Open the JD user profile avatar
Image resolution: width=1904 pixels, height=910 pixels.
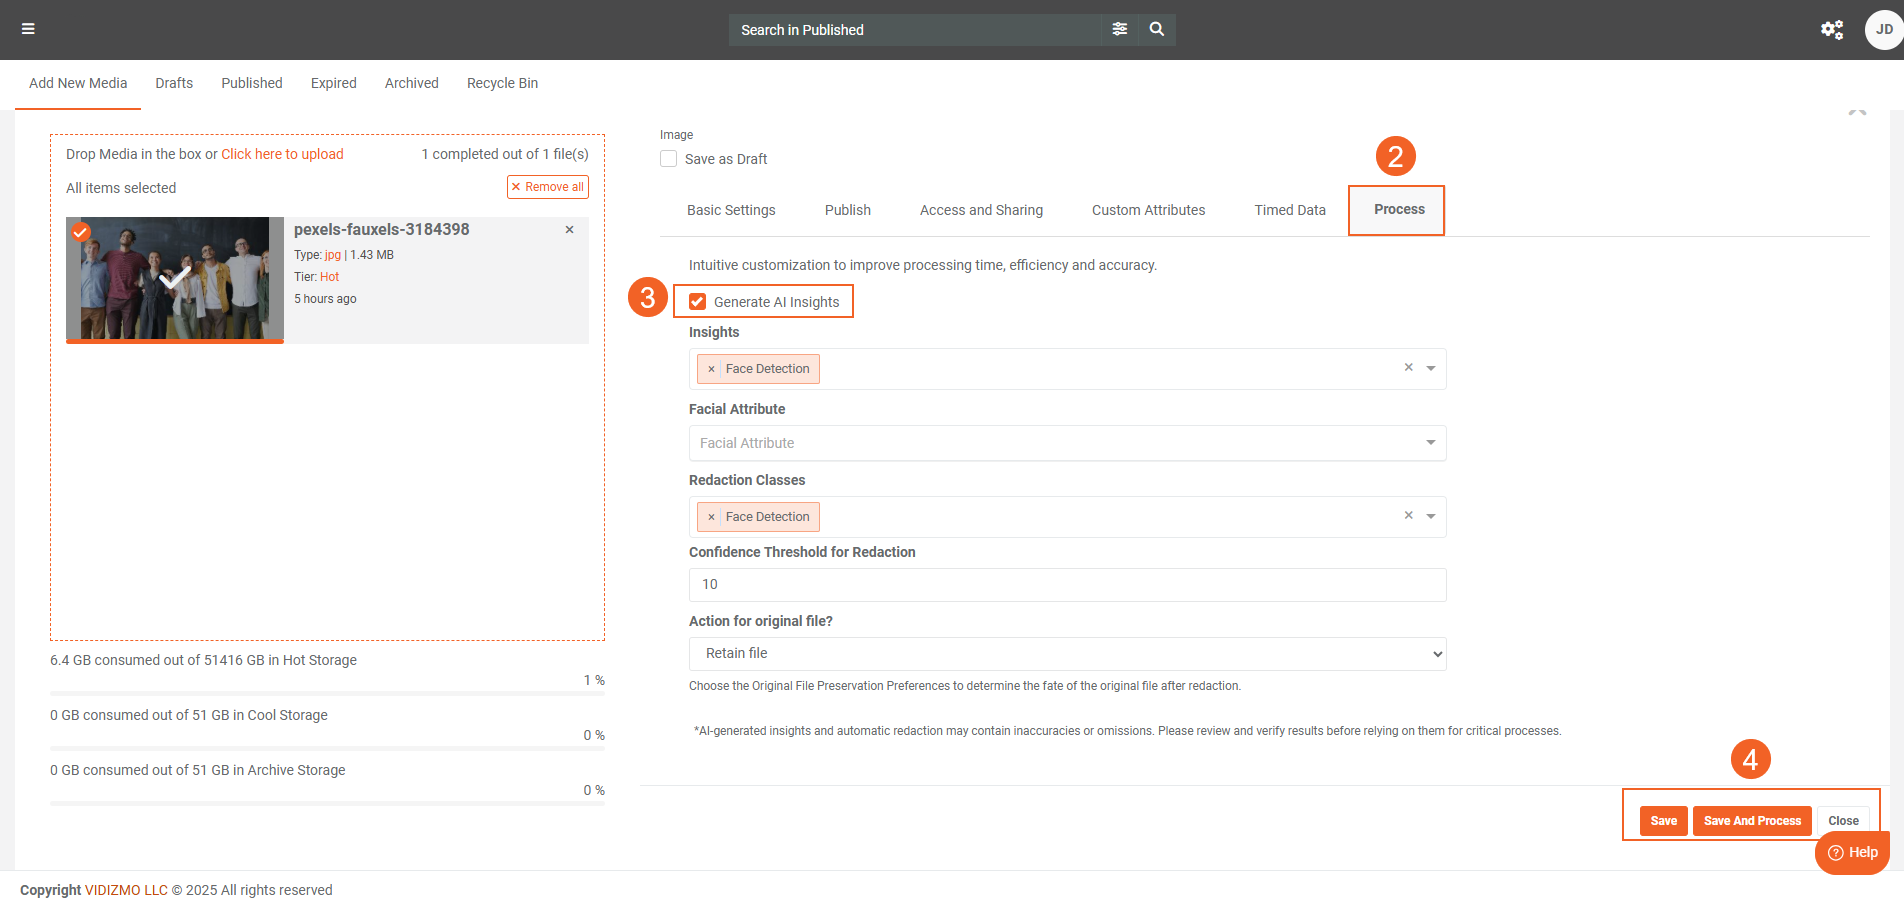[1883, 29]
